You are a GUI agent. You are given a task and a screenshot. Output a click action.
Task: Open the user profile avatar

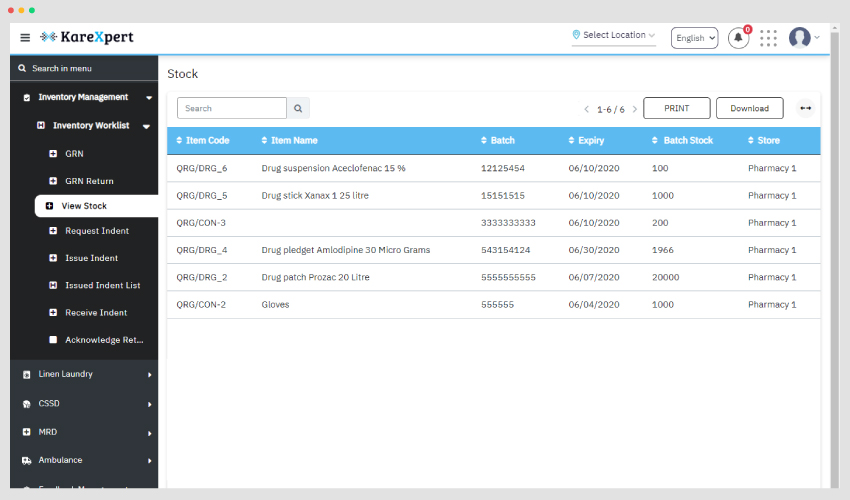click(800, 38)
